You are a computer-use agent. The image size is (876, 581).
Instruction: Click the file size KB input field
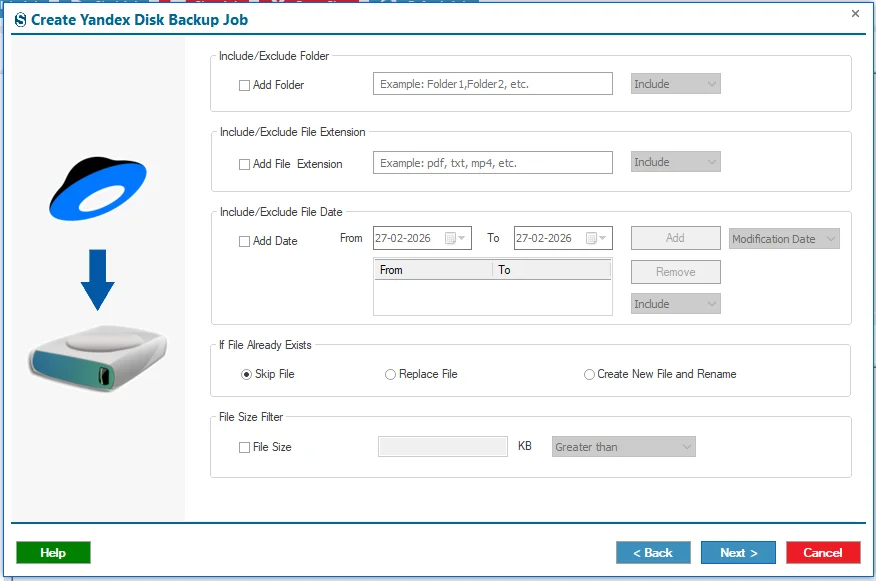pyautogui.click(x=443, y=447)
